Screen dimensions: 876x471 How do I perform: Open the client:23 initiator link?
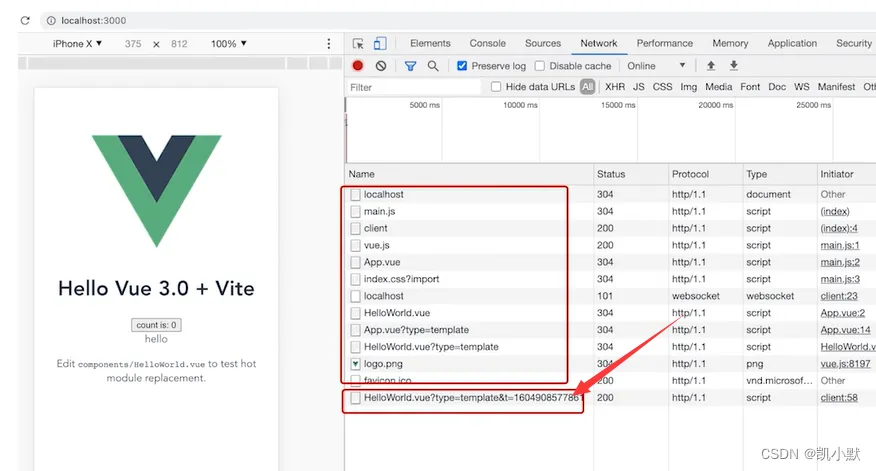839,296
